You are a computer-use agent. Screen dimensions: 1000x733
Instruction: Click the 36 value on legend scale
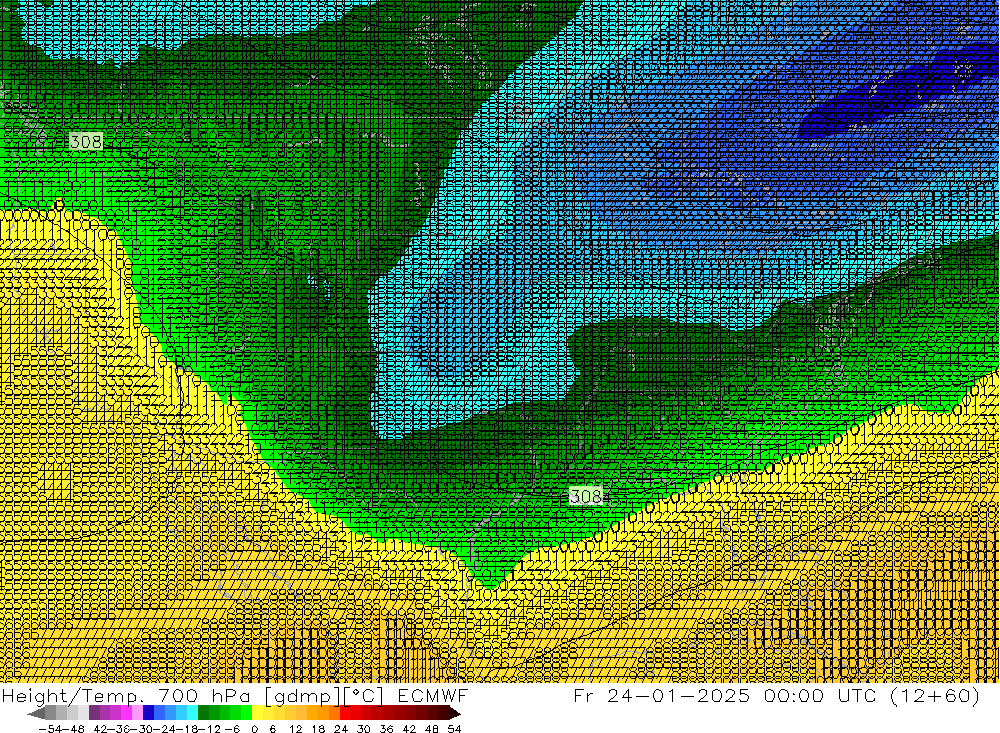tap(386, 729)
